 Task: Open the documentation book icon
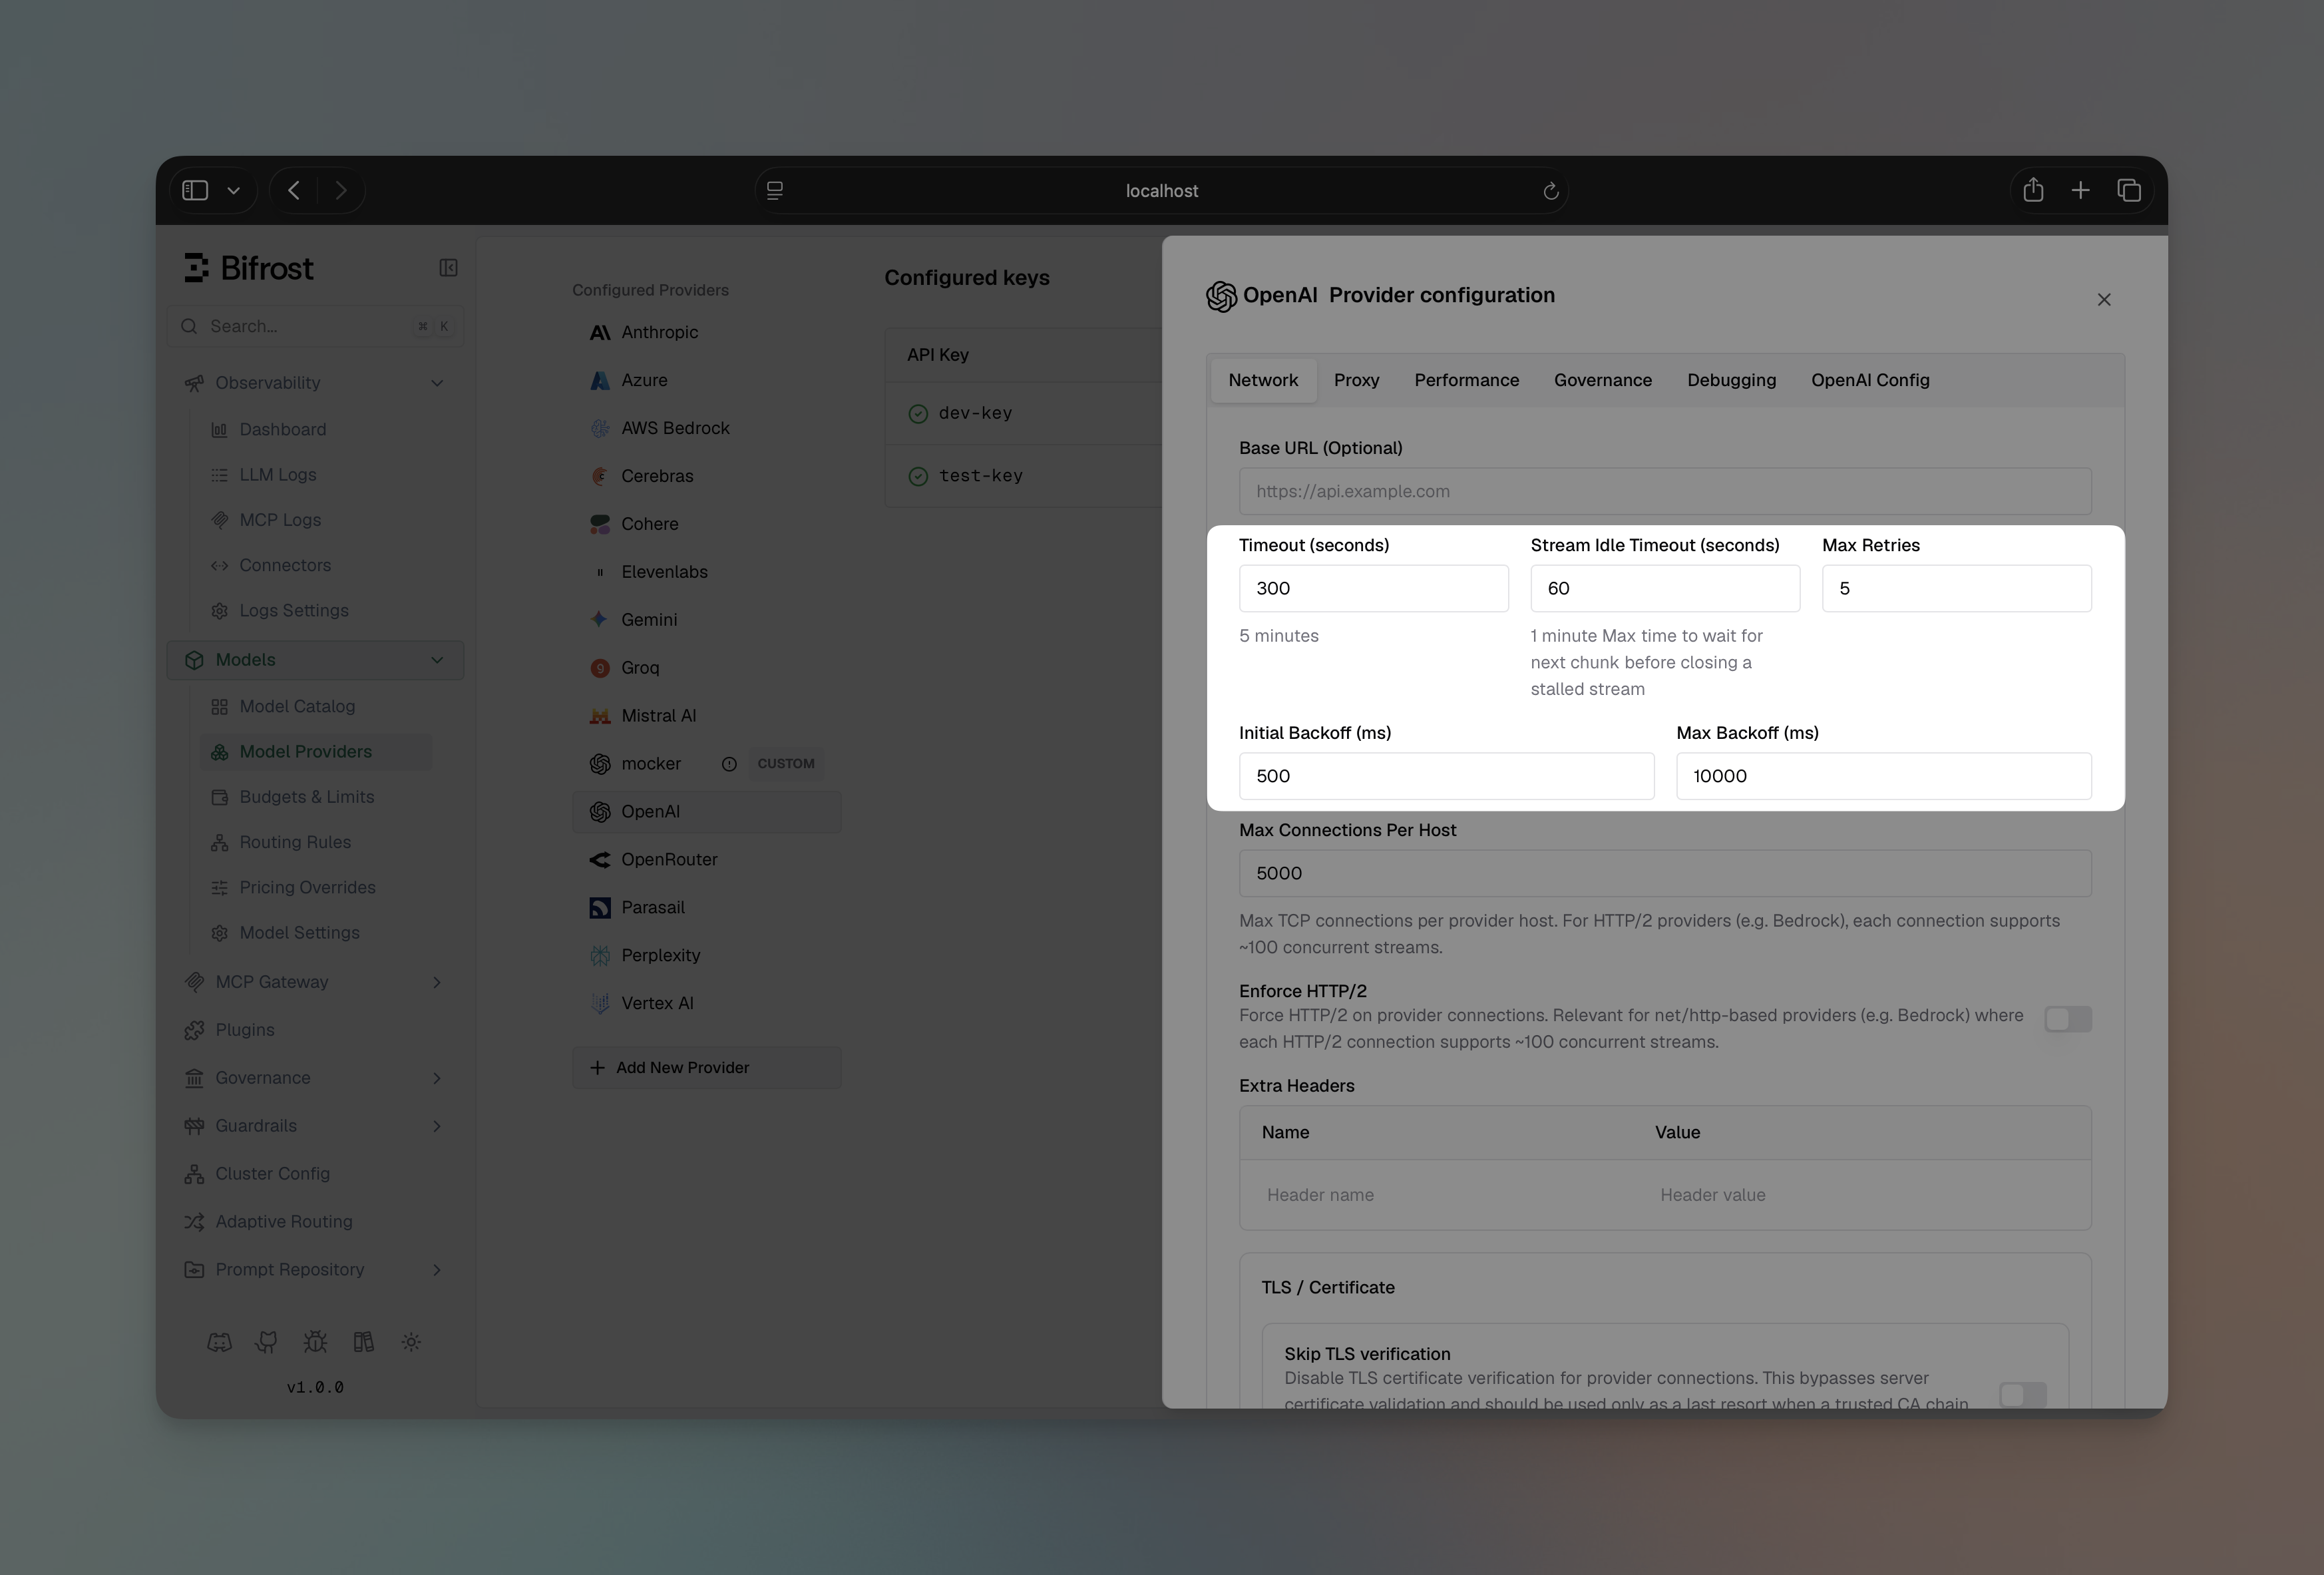point(363,1342)
